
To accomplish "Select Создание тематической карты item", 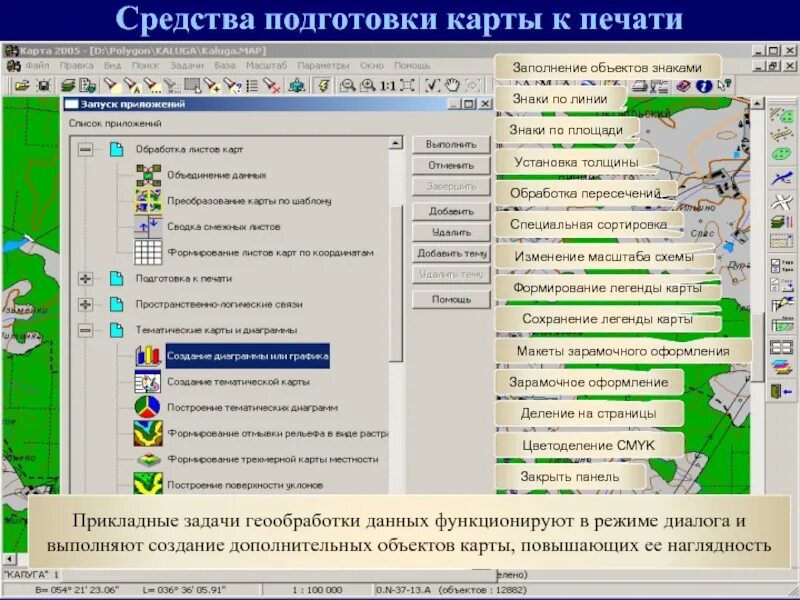I will pyautogui.click(x=238, y=382).
